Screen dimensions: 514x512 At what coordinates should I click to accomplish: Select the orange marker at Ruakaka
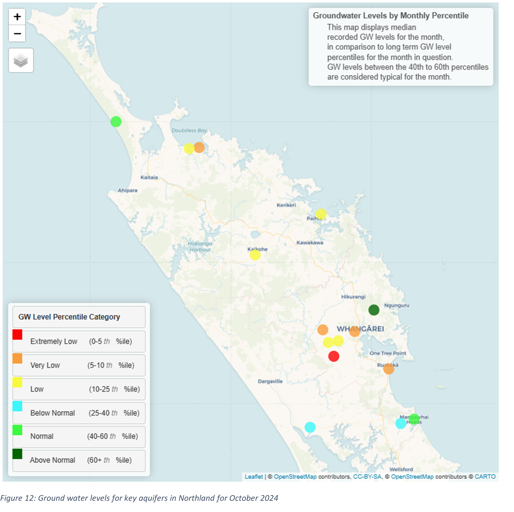389,369
